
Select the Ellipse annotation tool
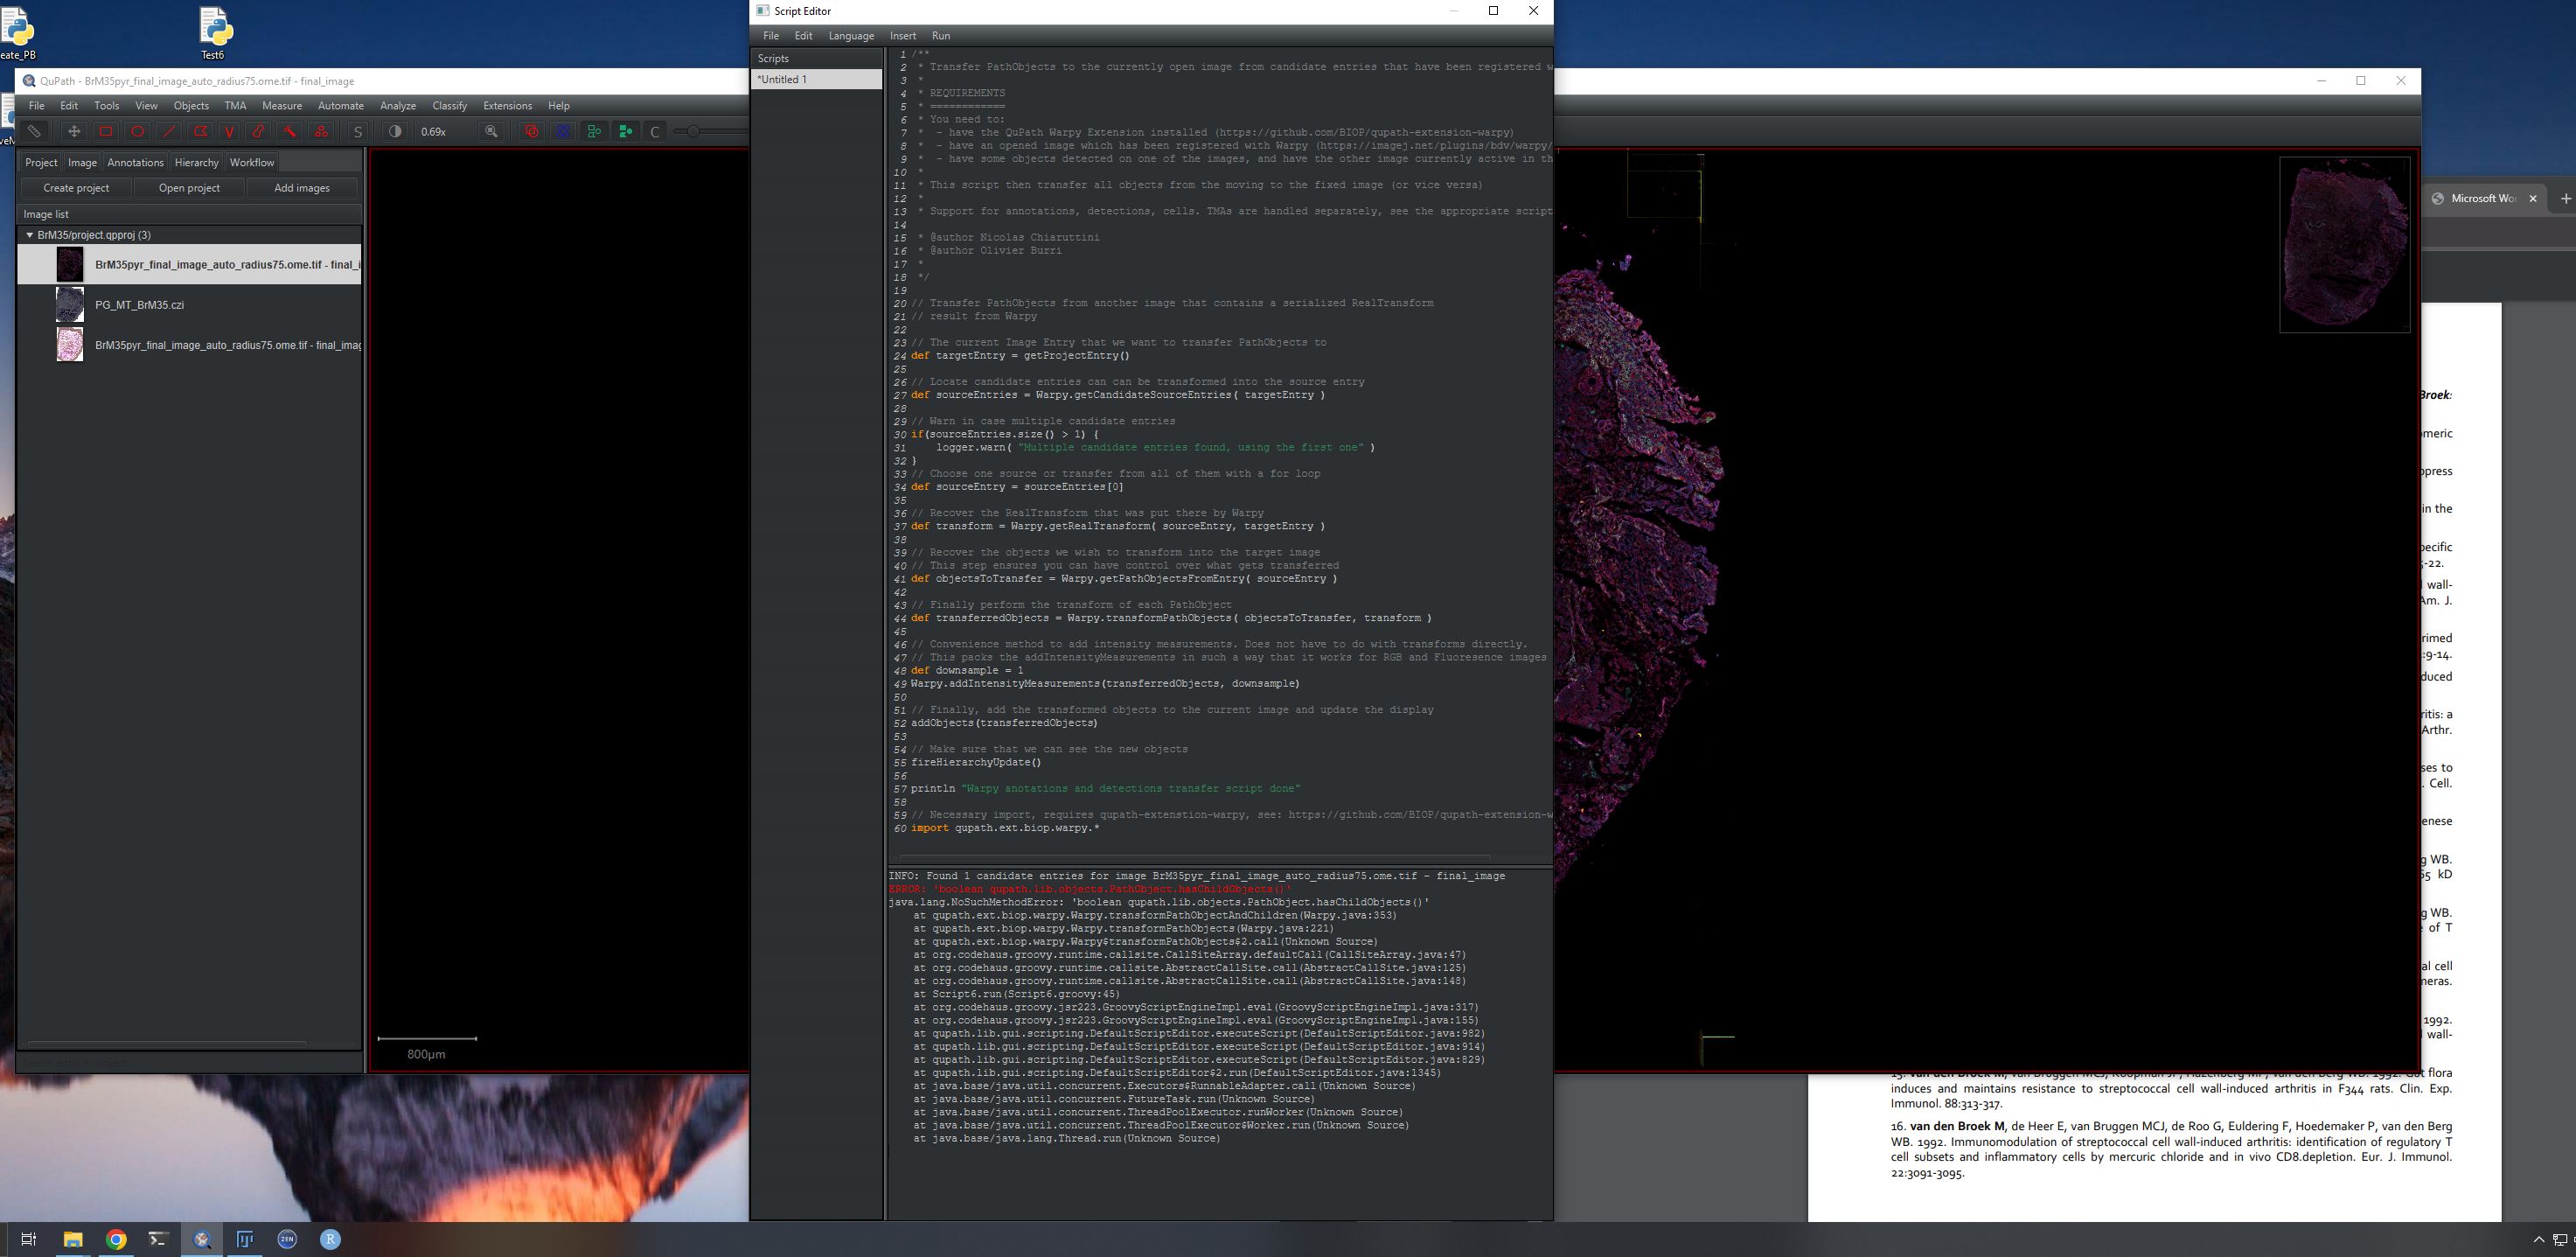(x=137, y=131)
